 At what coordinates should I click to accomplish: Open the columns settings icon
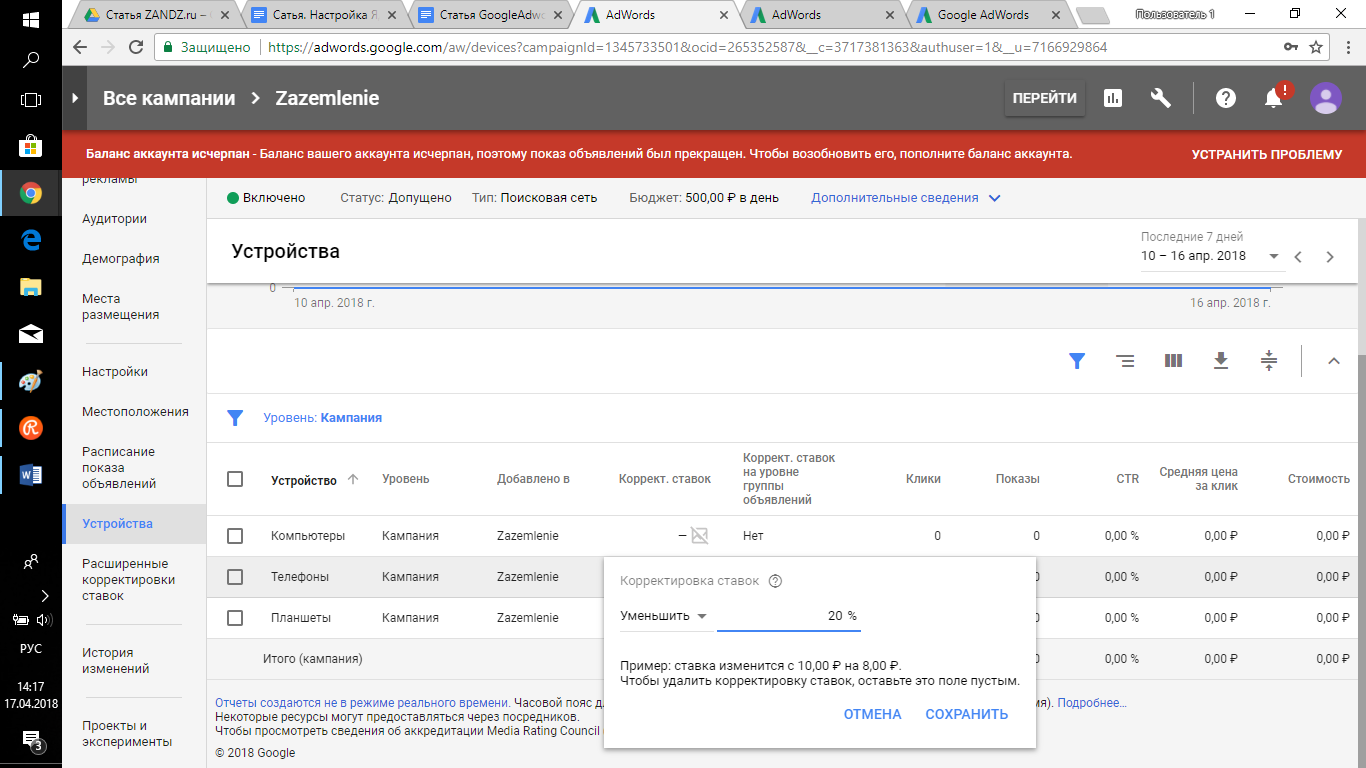coord(1174,361)
